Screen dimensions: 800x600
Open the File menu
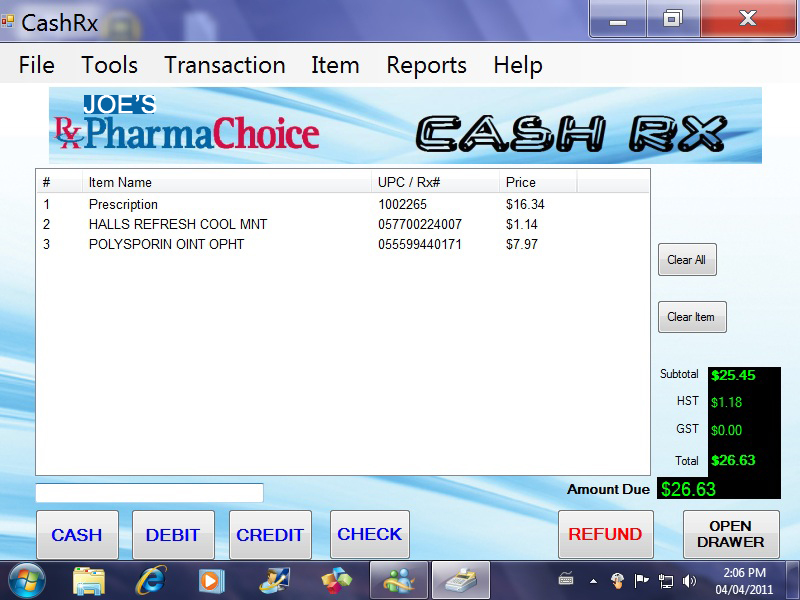(x=35, y=65)
